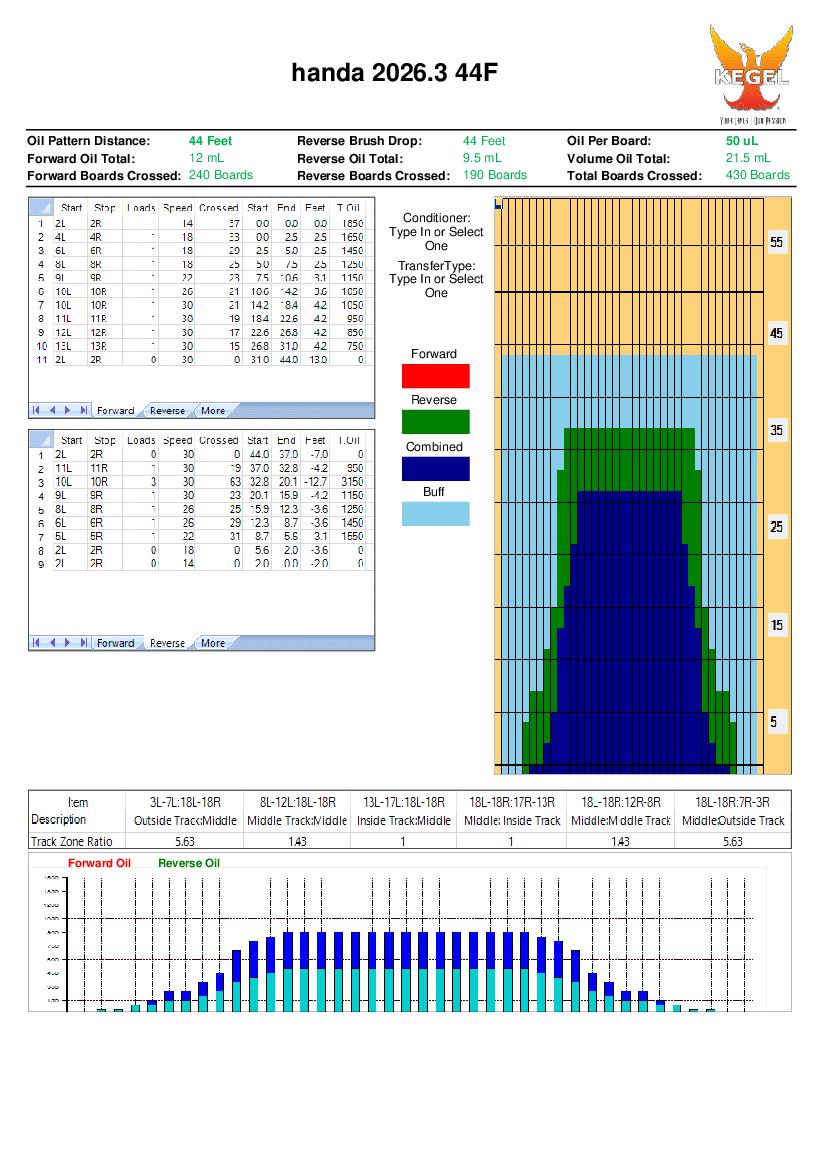Open the More tab in upper table
This screenshot has height=1169, width=826.
213,410
